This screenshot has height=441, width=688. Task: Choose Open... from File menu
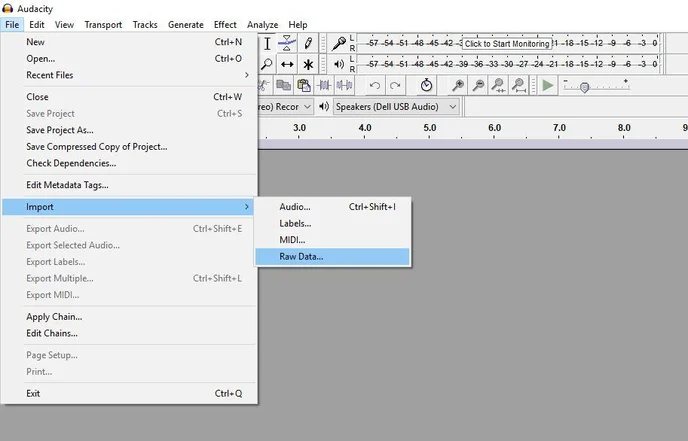tap(129, 58)
